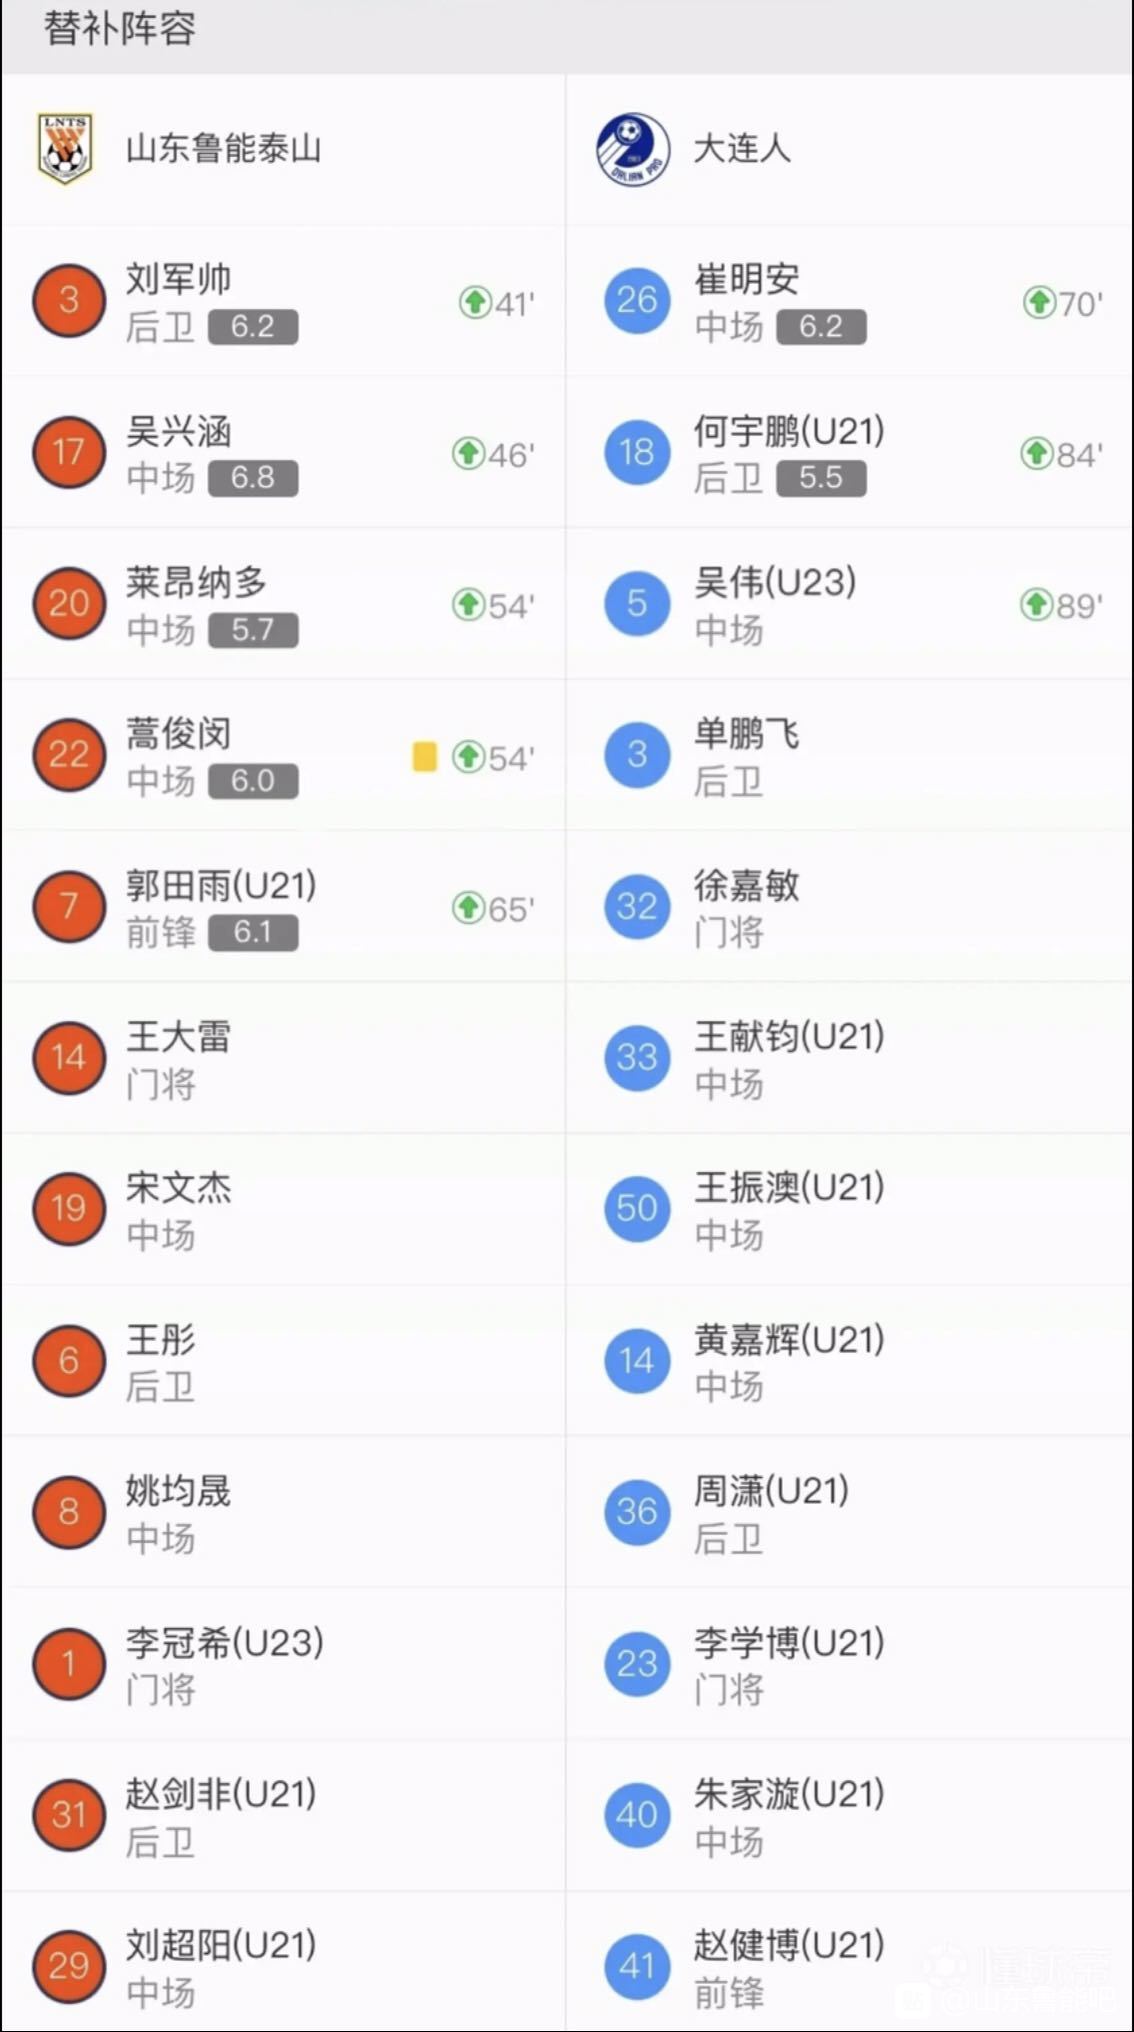Select the blue number 5 badge for 吴伟

[637, 603]
